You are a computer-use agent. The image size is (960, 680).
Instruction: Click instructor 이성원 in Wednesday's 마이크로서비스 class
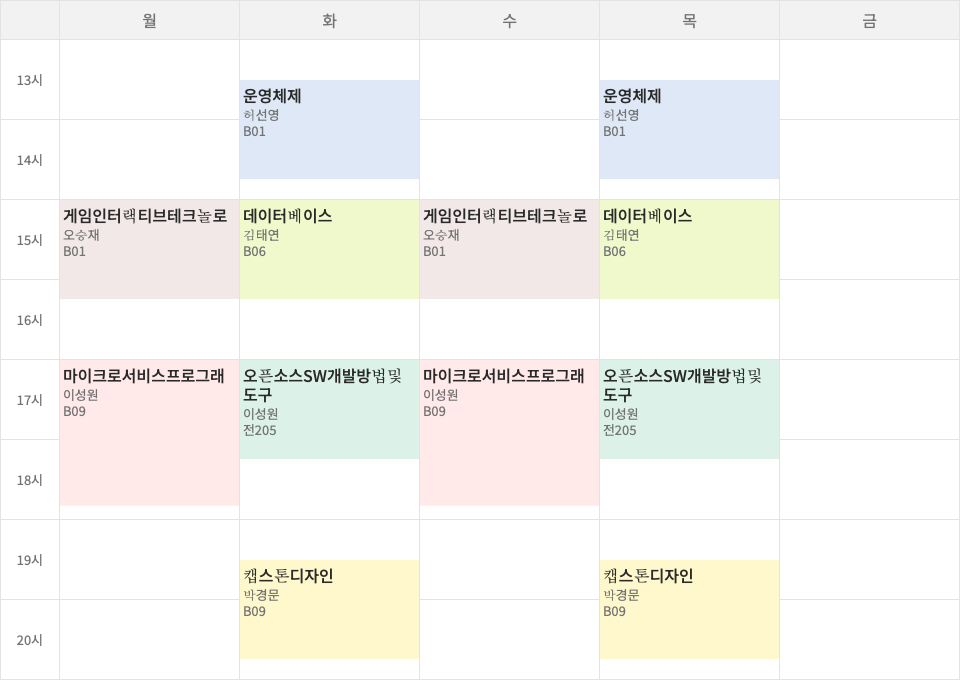tap(441, 395)
